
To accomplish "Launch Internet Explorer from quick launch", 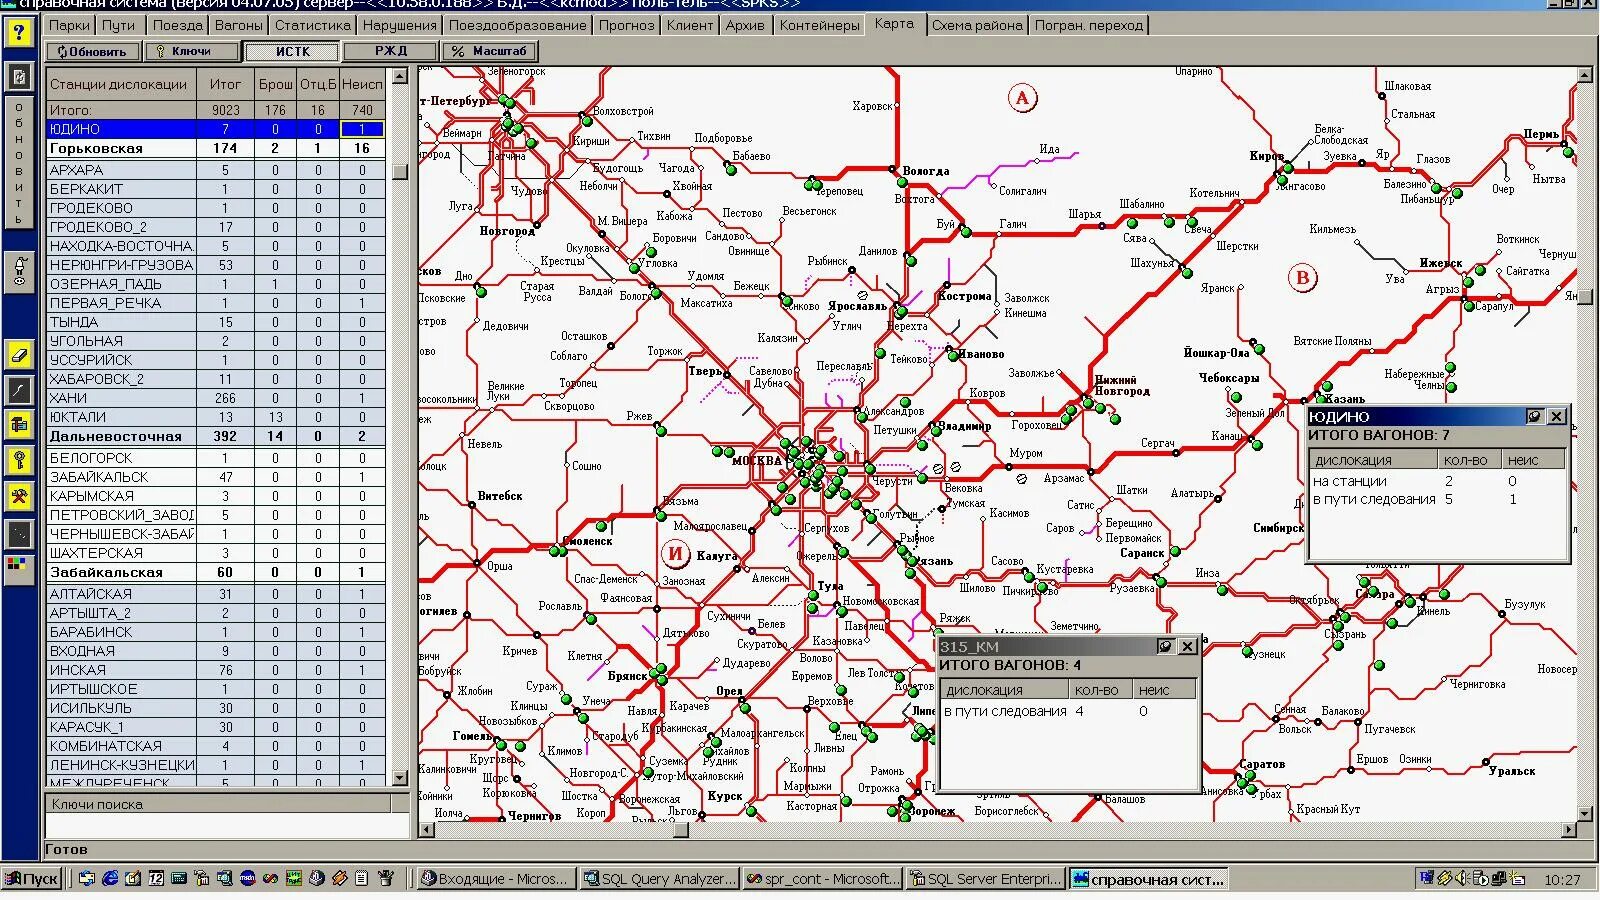I will pos(110,878).
